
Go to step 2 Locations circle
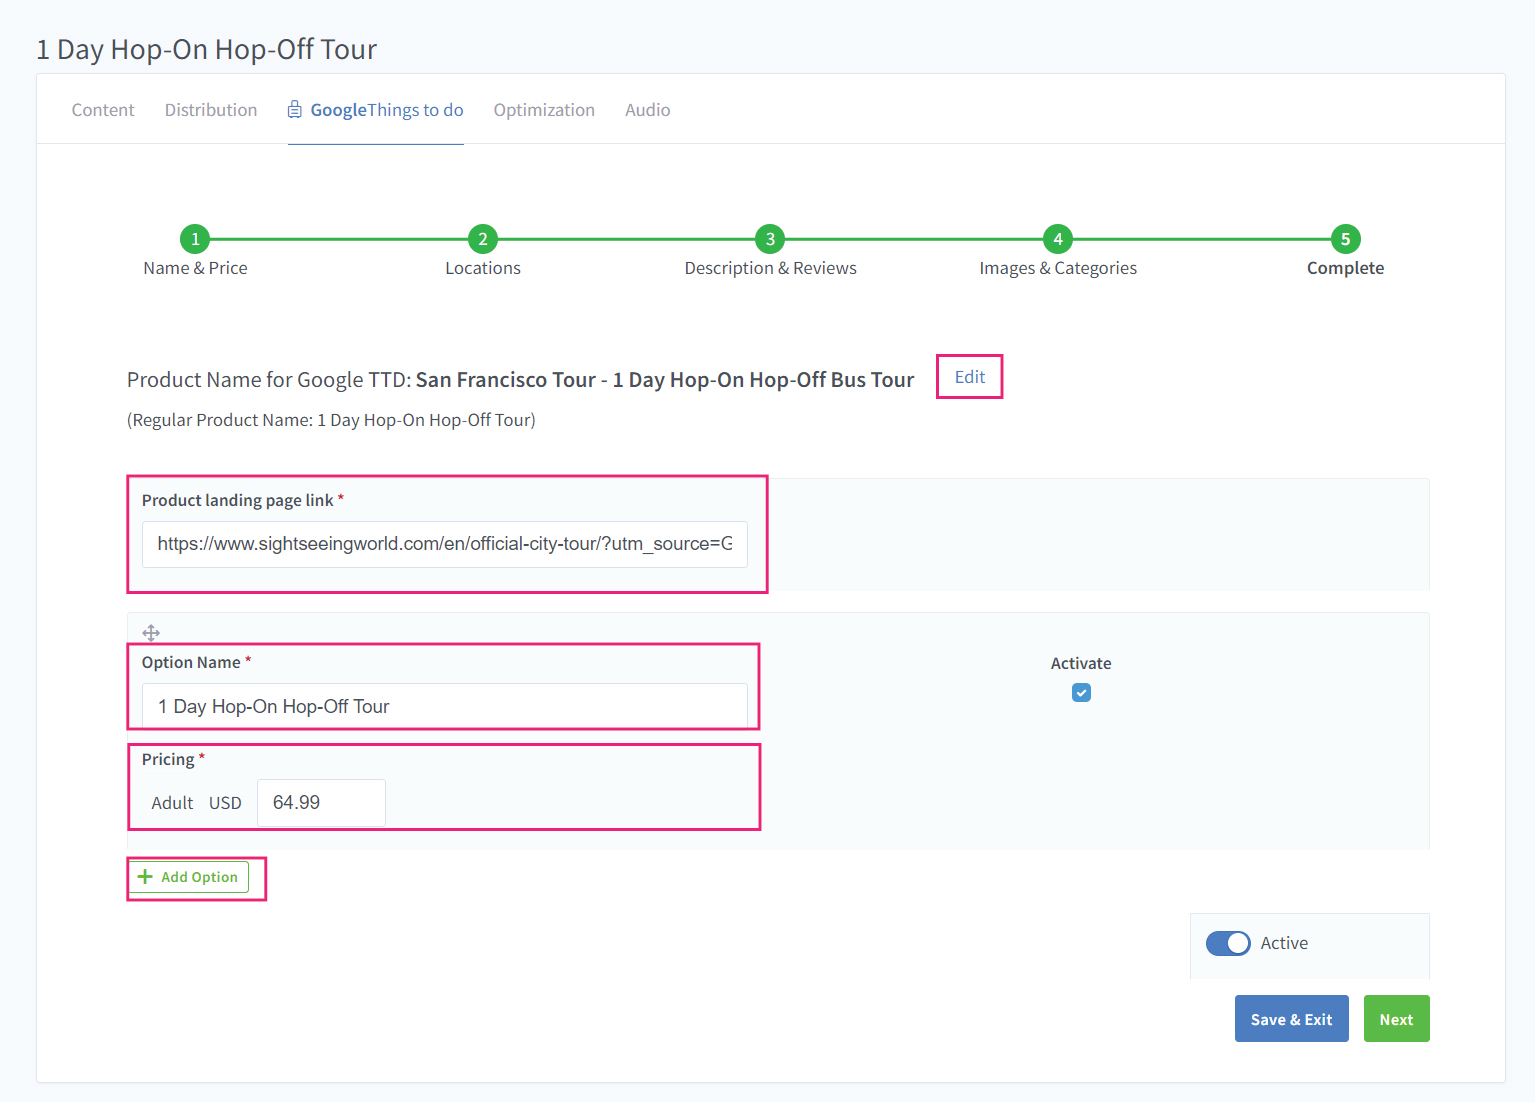482,239
